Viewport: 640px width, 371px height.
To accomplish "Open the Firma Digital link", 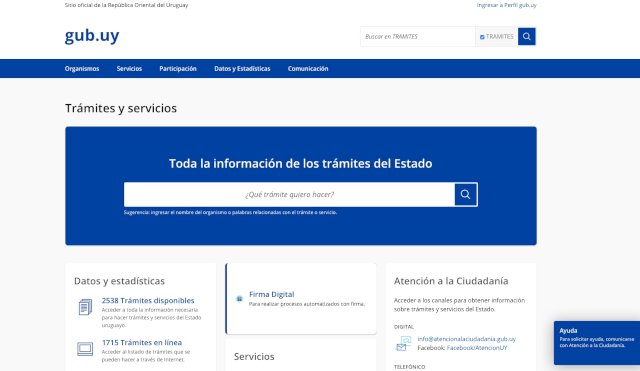I will click(x=271, y=294).
